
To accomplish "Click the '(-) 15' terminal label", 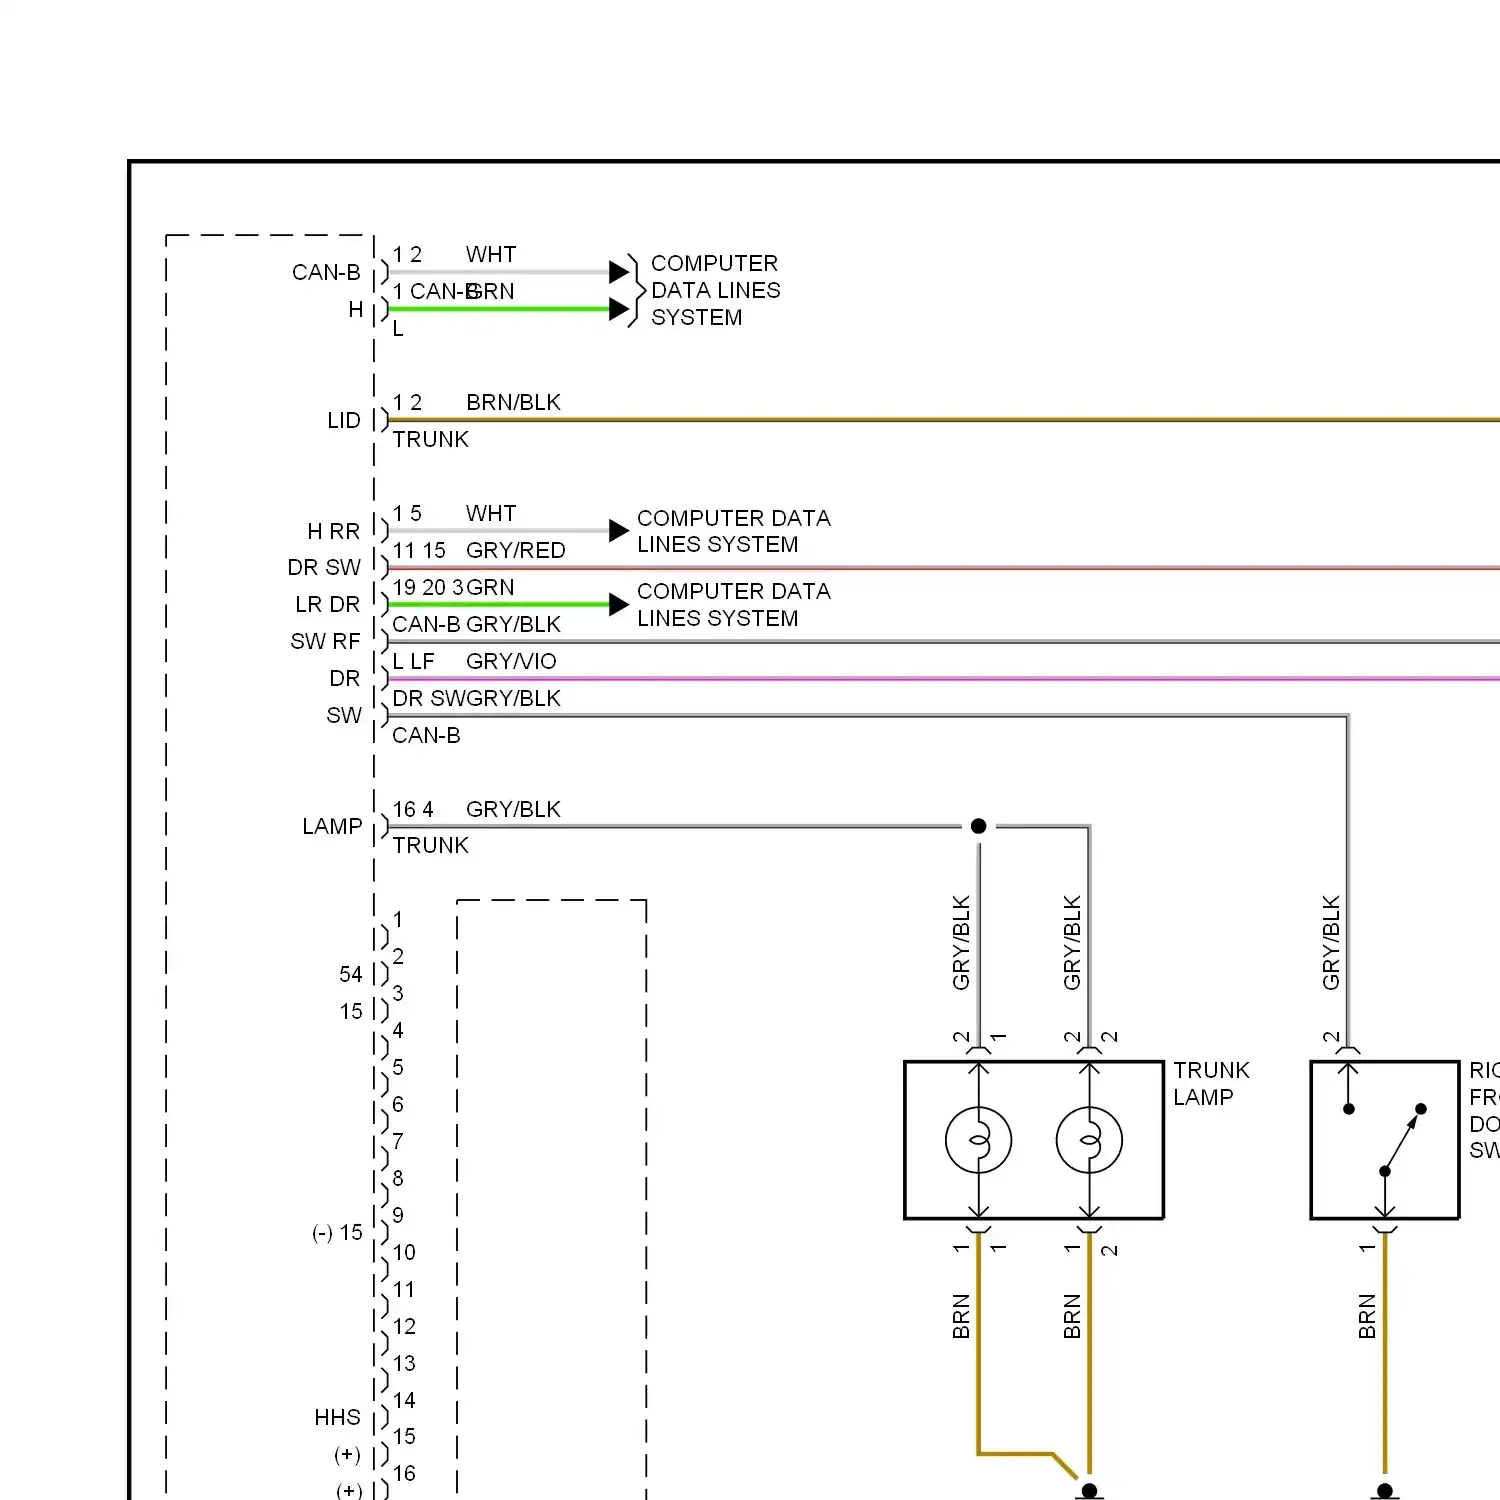I will (x=337, y=1232).
